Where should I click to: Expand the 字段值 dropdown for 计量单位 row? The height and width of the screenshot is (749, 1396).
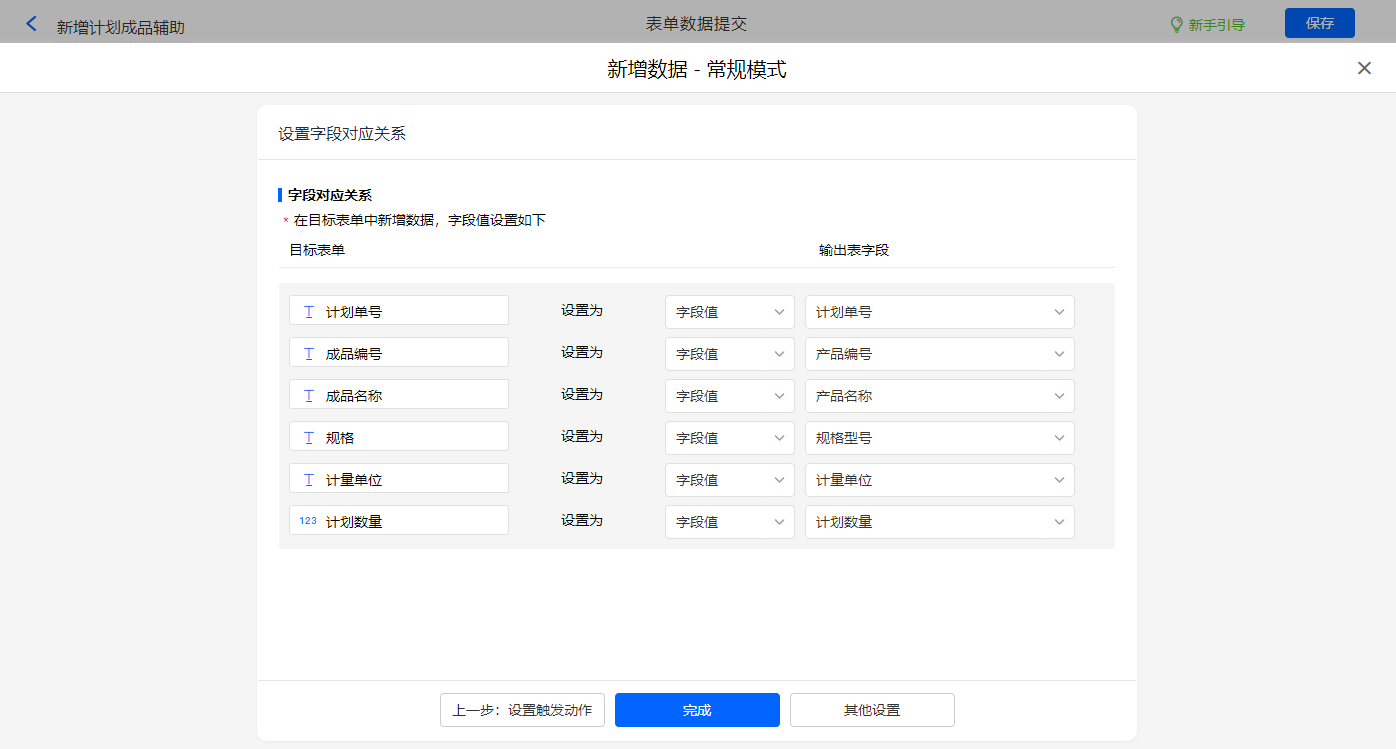coord(729,480)
